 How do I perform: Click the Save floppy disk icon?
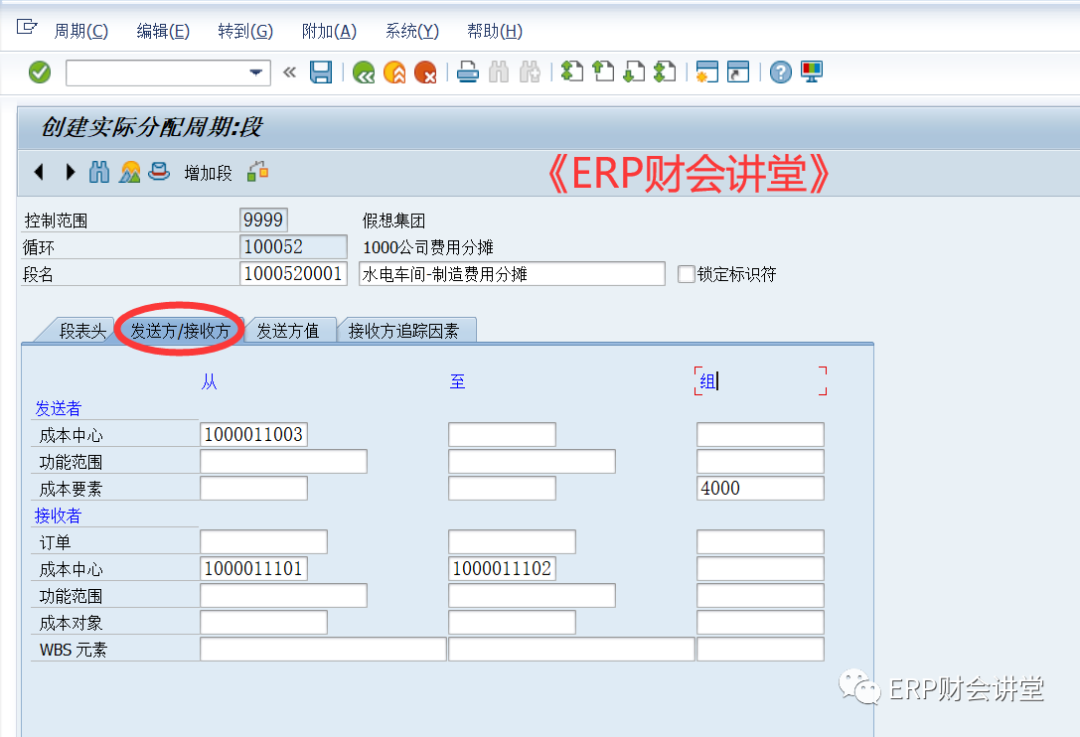click(x=320, y=72)
